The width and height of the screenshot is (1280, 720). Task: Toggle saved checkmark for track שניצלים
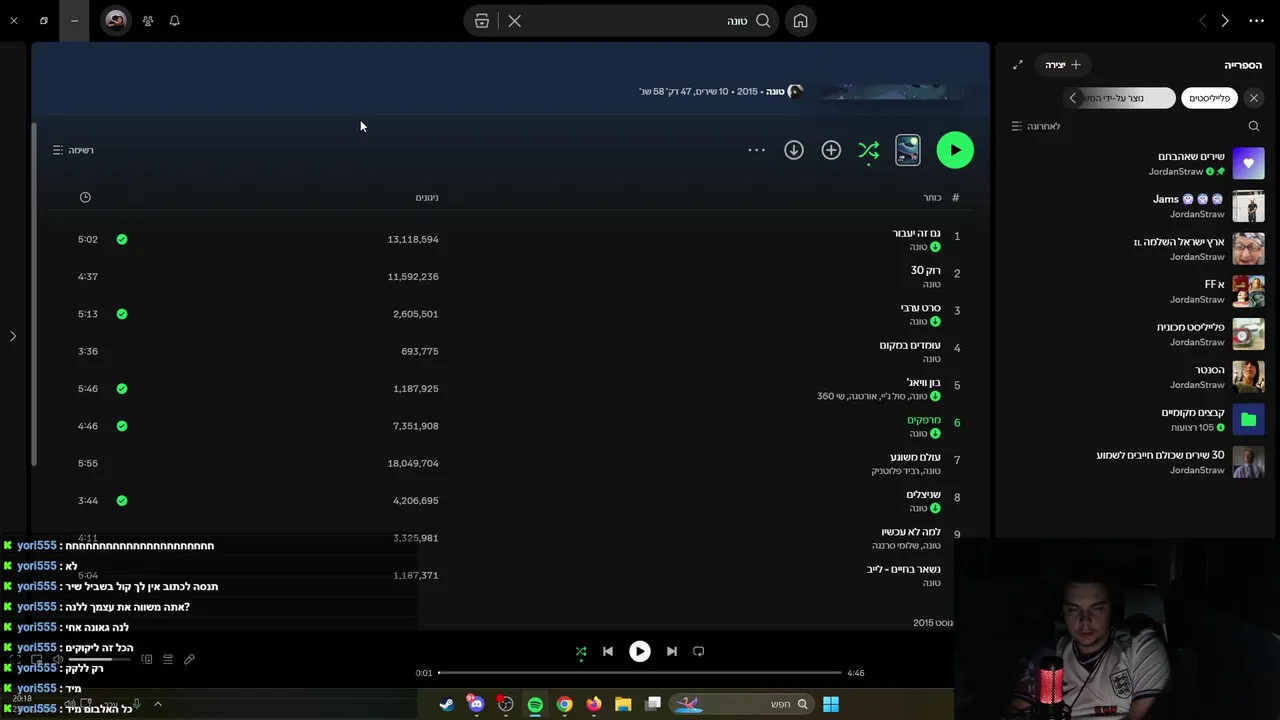coord(122,501)
